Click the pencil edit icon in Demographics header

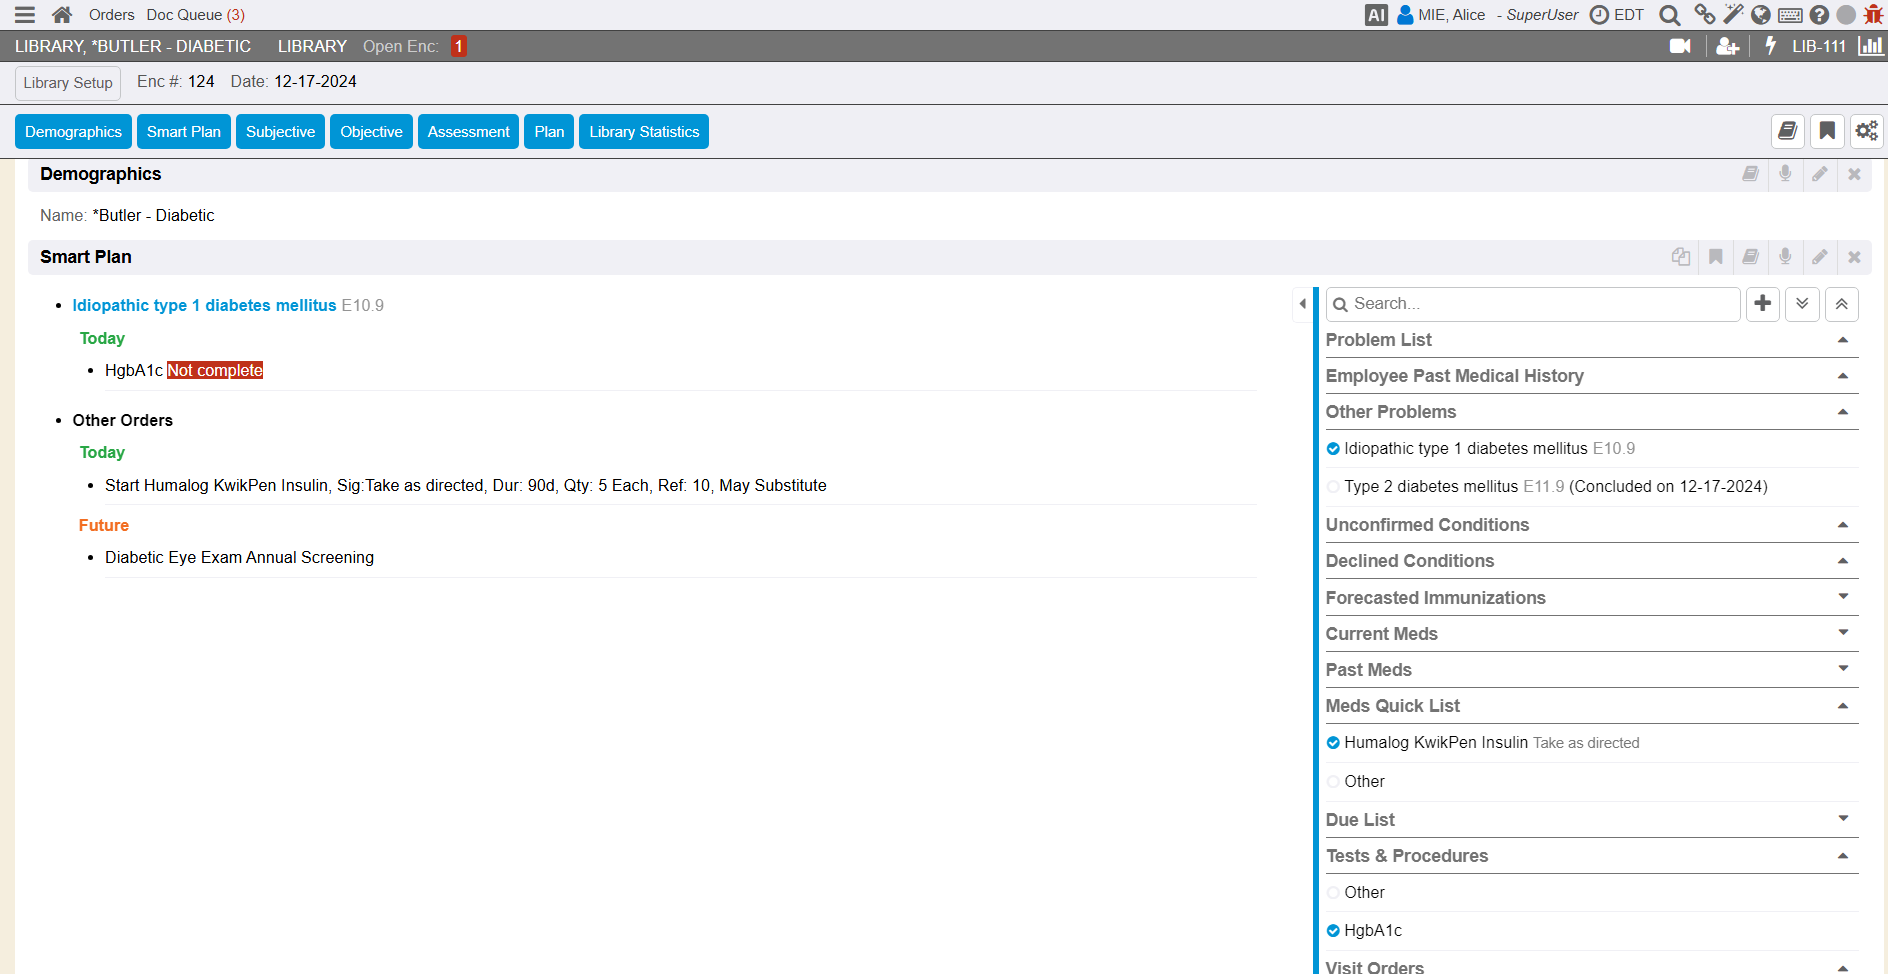tap(1820, 174)
